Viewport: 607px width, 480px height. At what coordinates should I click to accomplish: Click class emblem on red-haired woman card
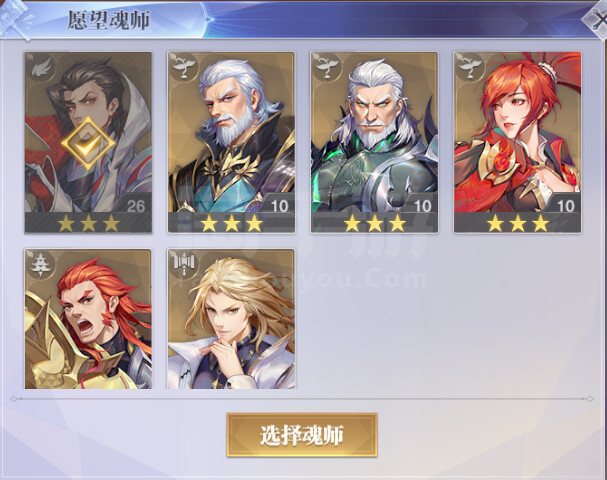[x=471, y=67]
